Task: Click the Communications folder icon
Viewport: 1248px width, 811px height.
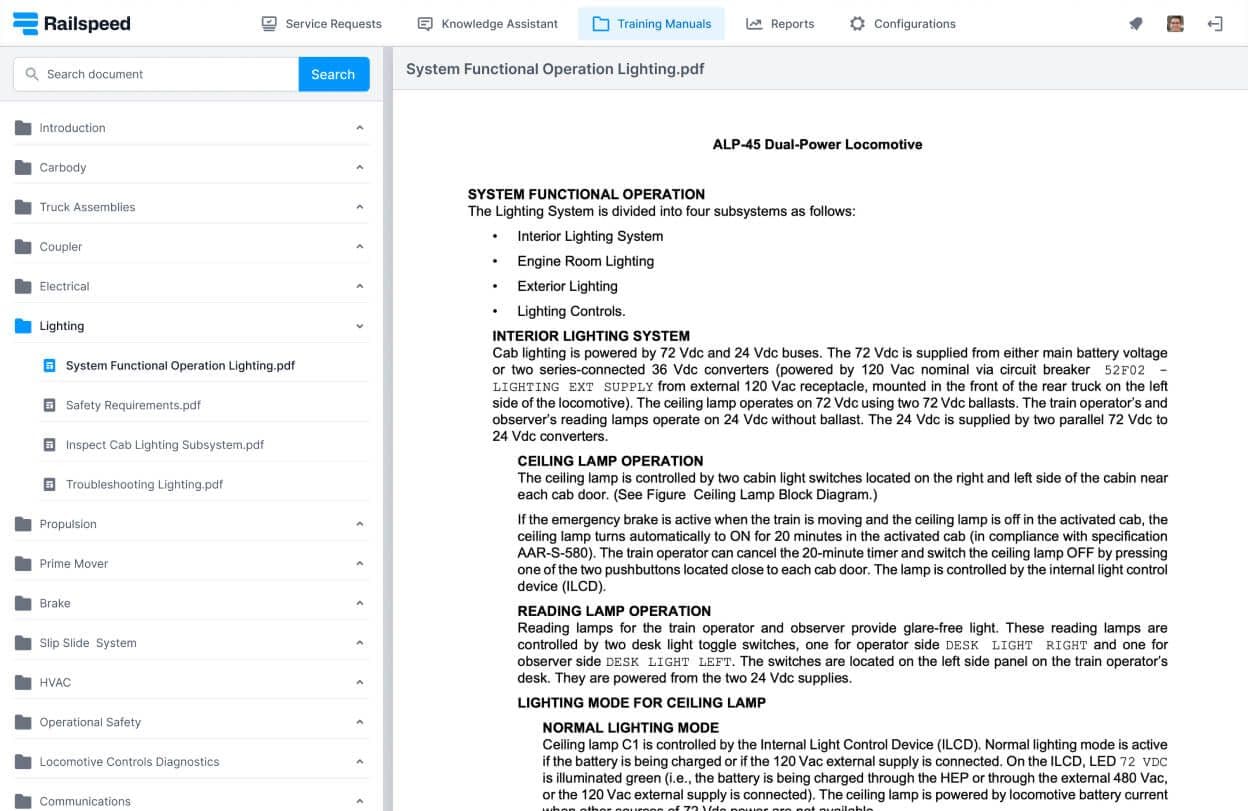Action: click(23, 801)
